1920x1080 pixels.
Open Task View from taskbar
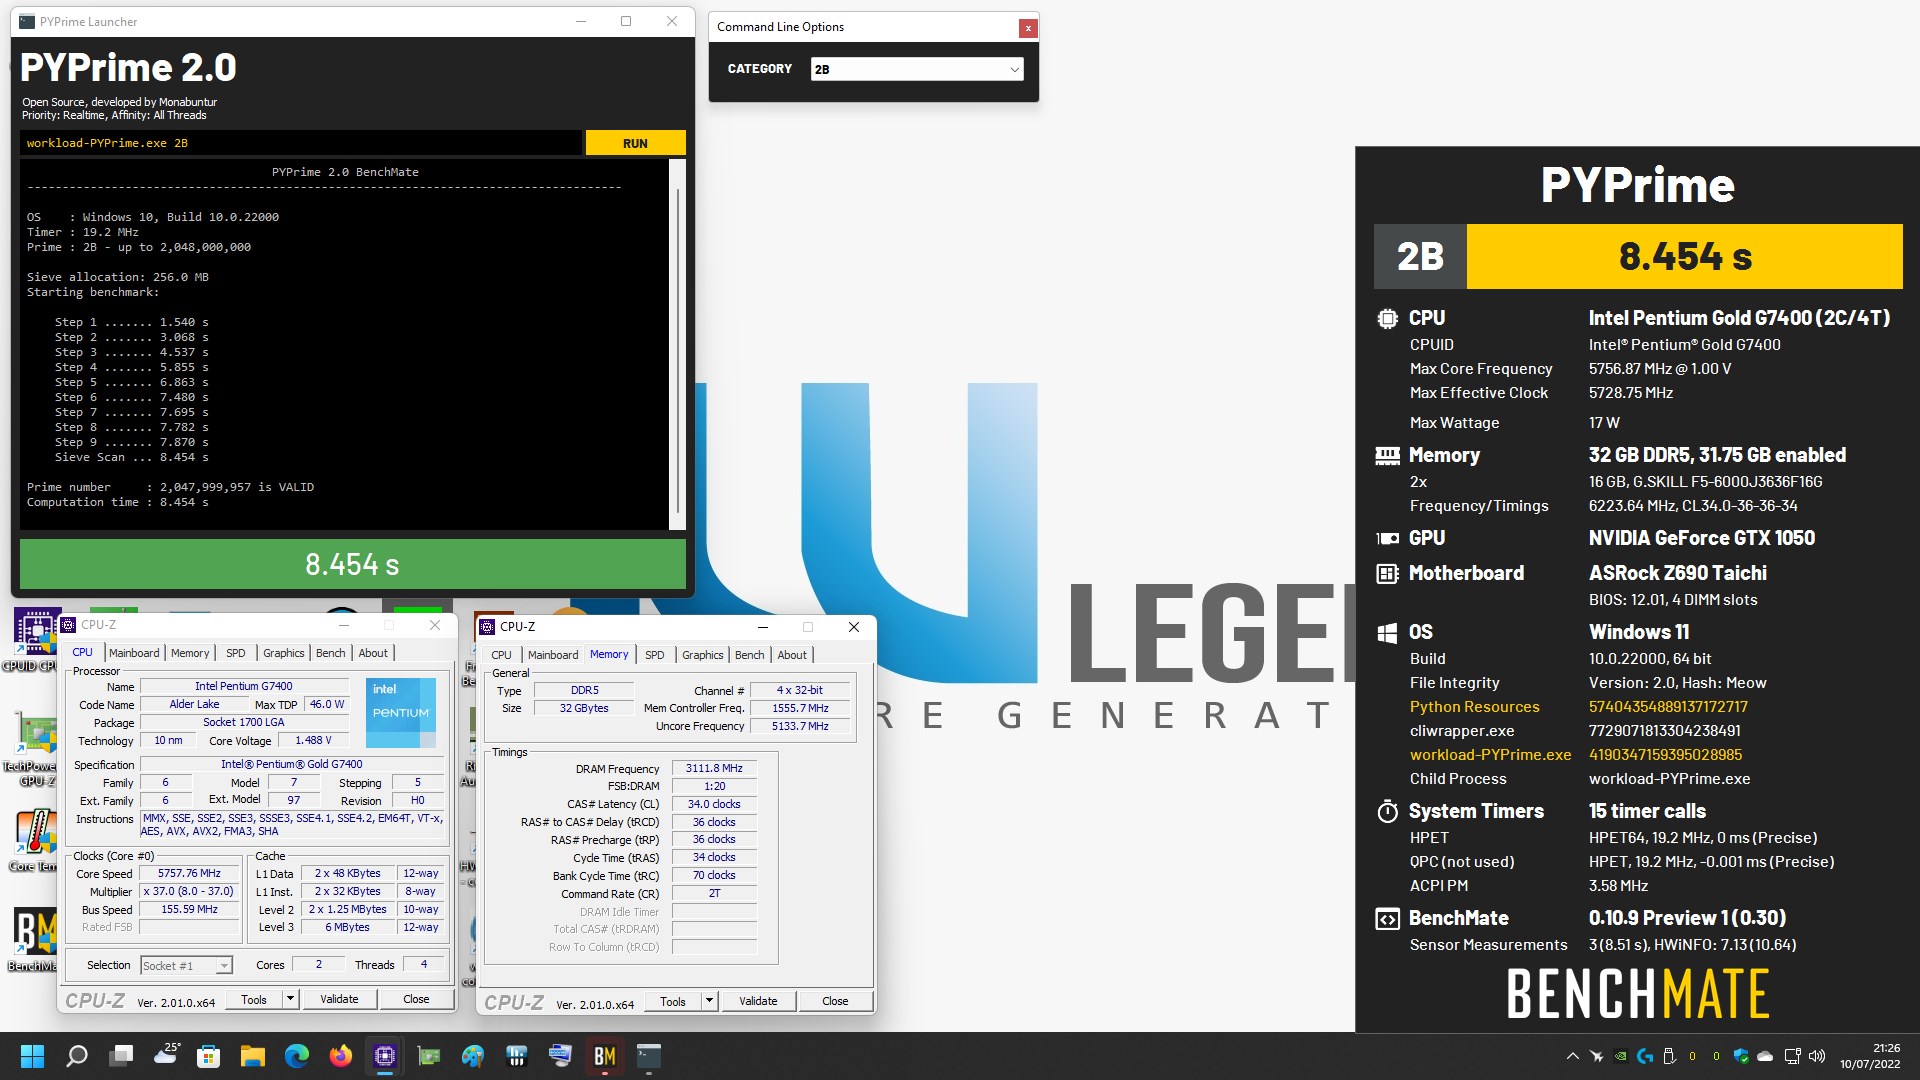click(x=122, y=1056)
